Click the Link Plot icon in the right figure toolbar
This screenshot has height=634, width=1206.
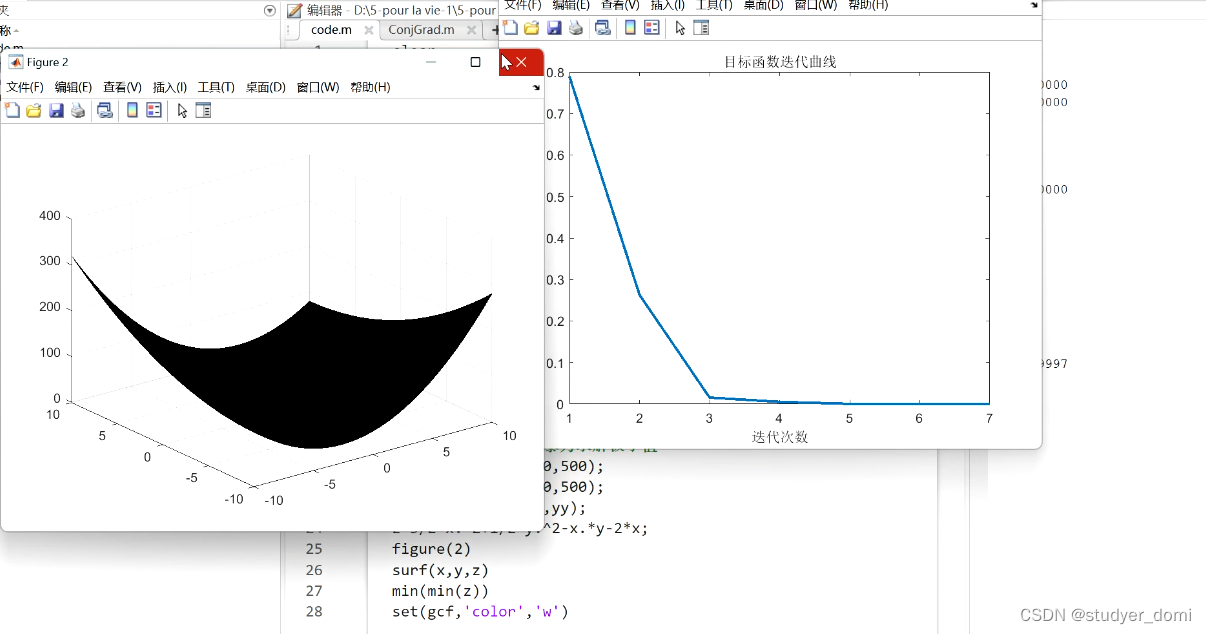(x=604, y=27)
